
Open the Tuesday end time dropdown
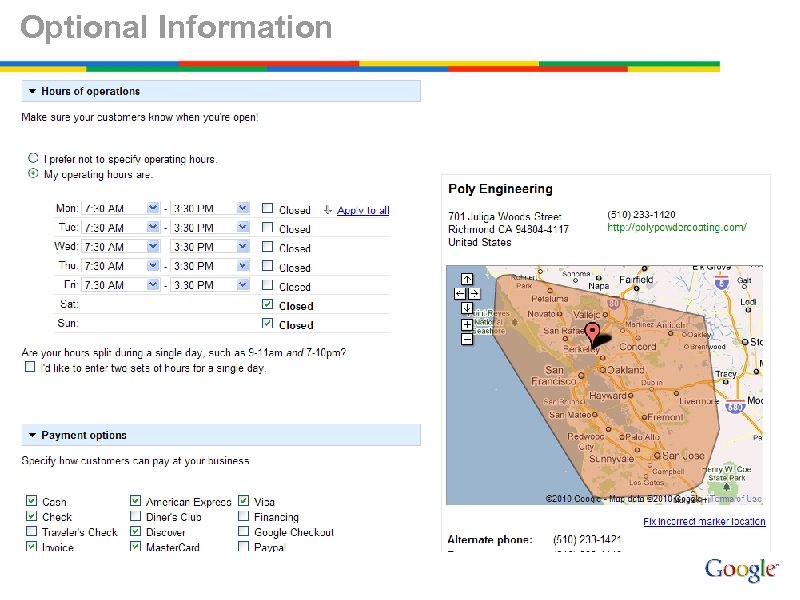click(x=241, y=227)
